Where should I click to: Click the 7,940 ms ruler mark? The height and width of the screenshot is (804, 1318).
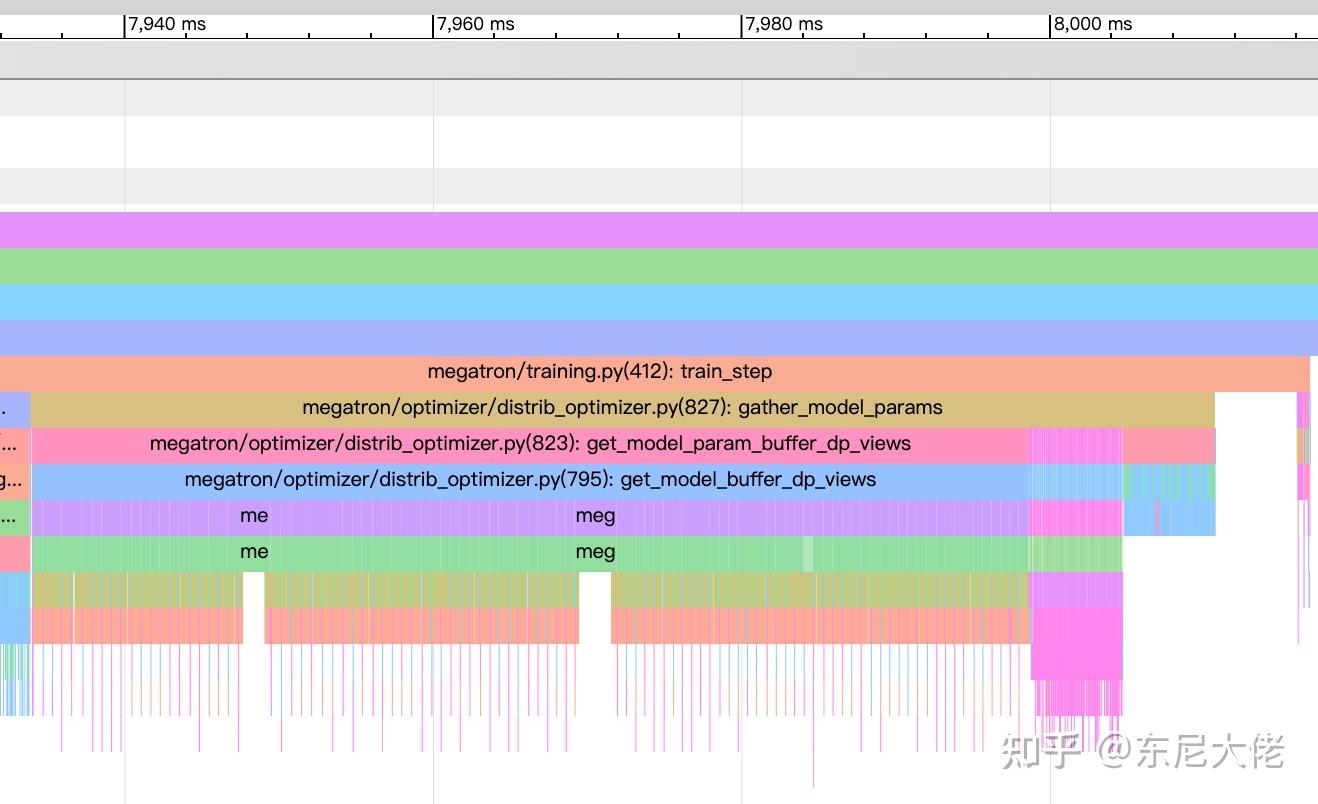point(166,24)
